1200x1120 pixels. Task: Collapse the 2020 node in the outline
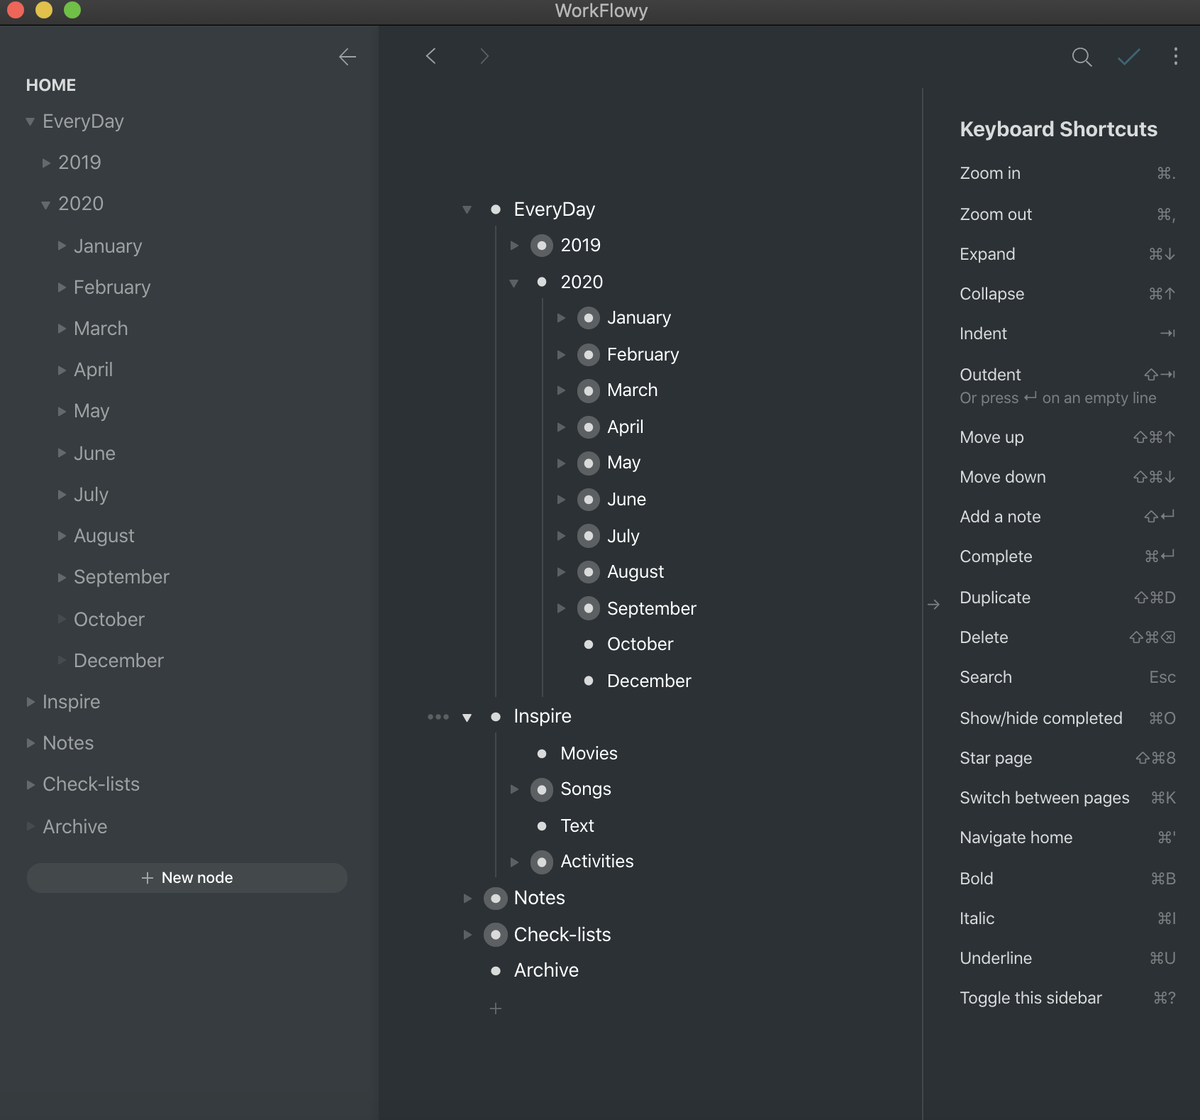(514, 282)
